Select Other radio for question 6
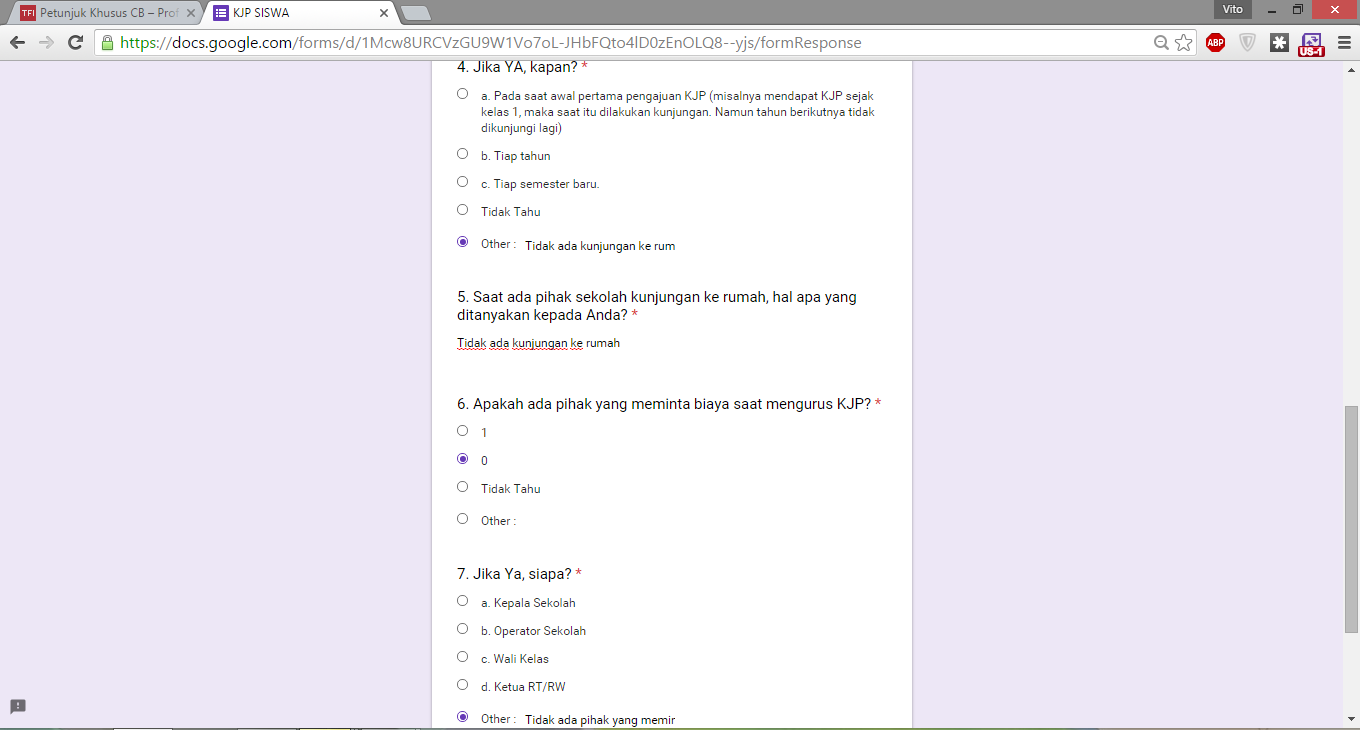Image resolution: width=1360 pixels, height=730 pixels. (462, 519)
